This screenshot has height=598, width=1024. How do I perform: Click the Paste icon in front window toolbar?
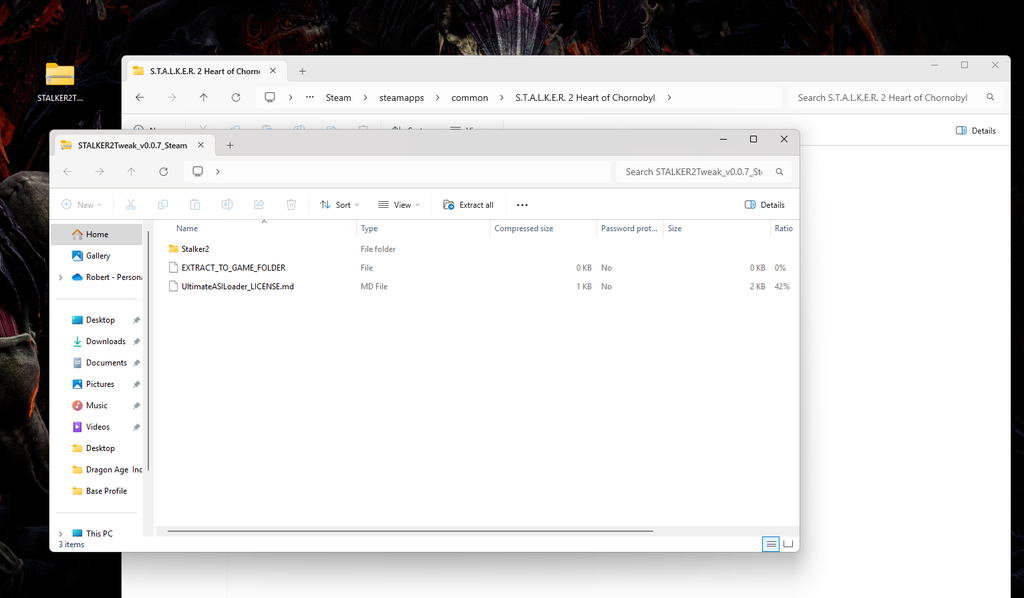[195, 205]
